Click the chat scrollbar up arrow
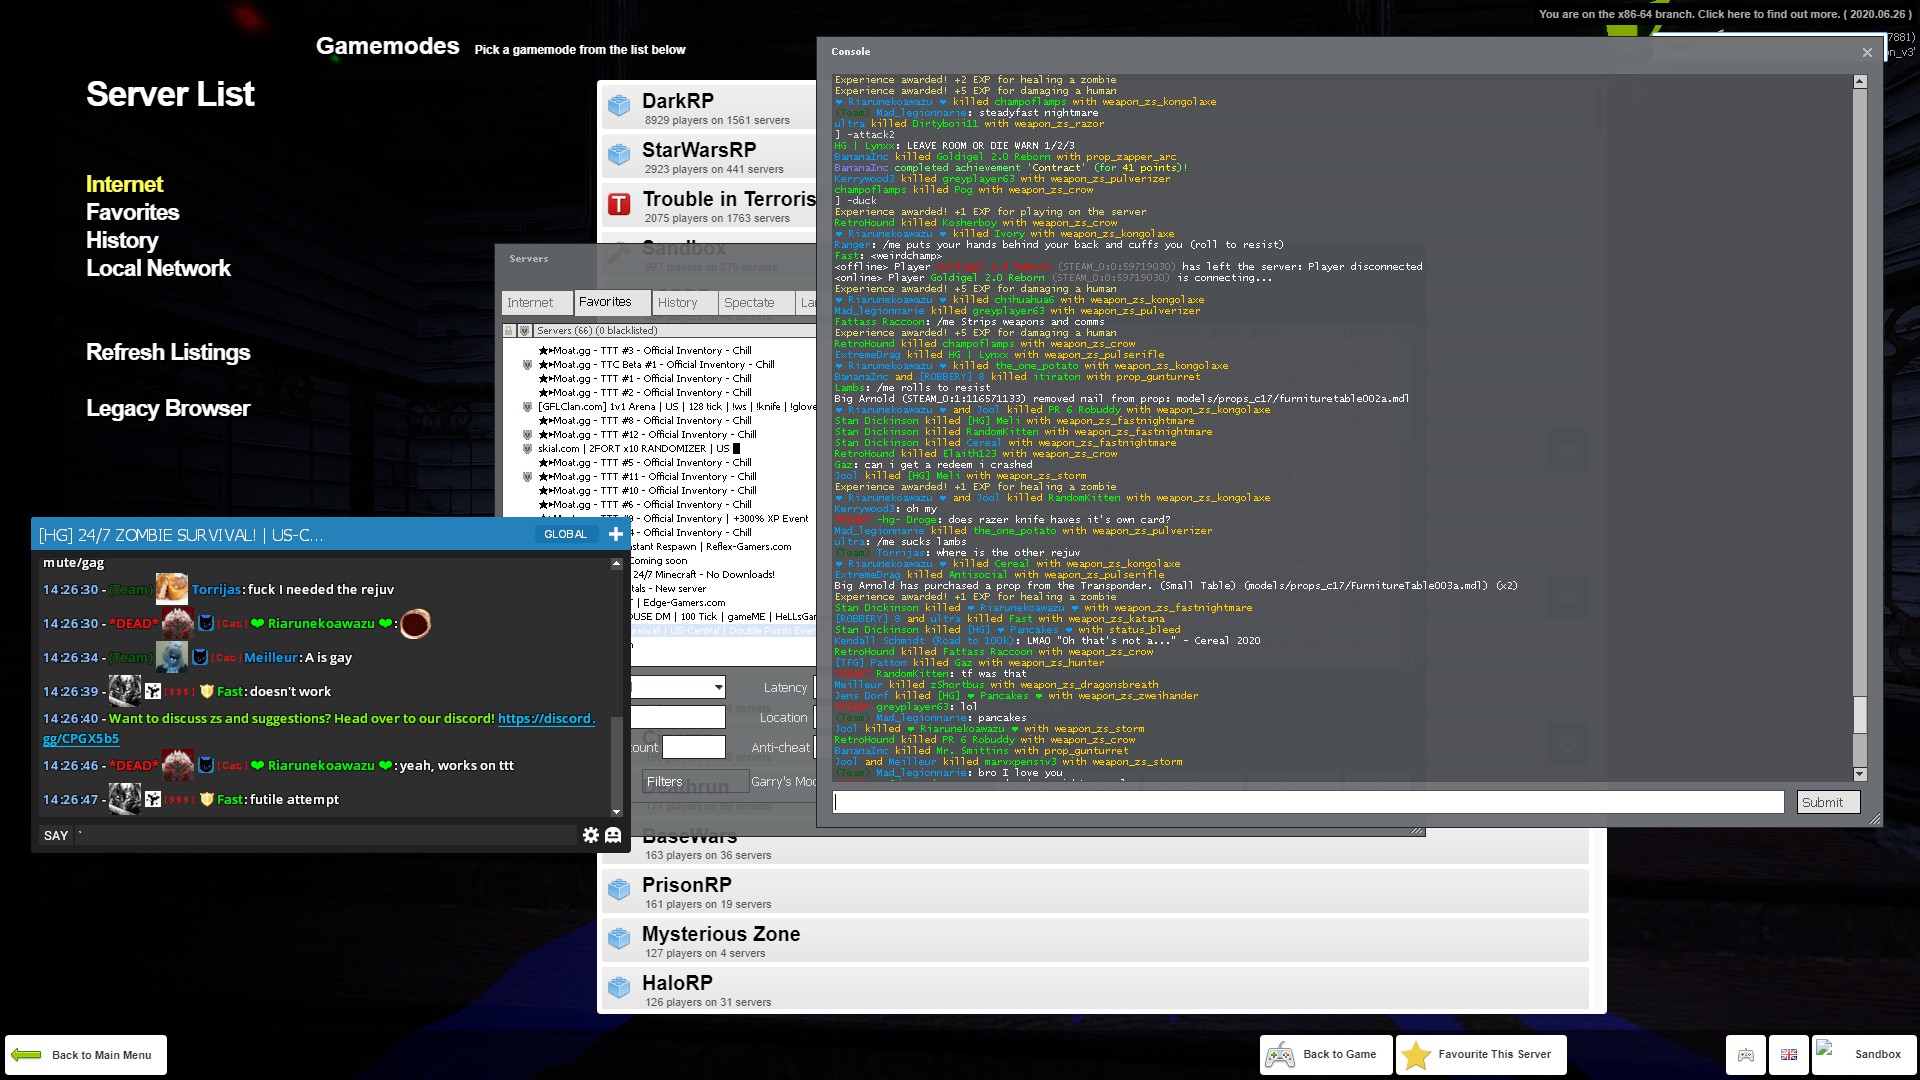Viewport: 1920px width, 1080px height. pos(616,564)
